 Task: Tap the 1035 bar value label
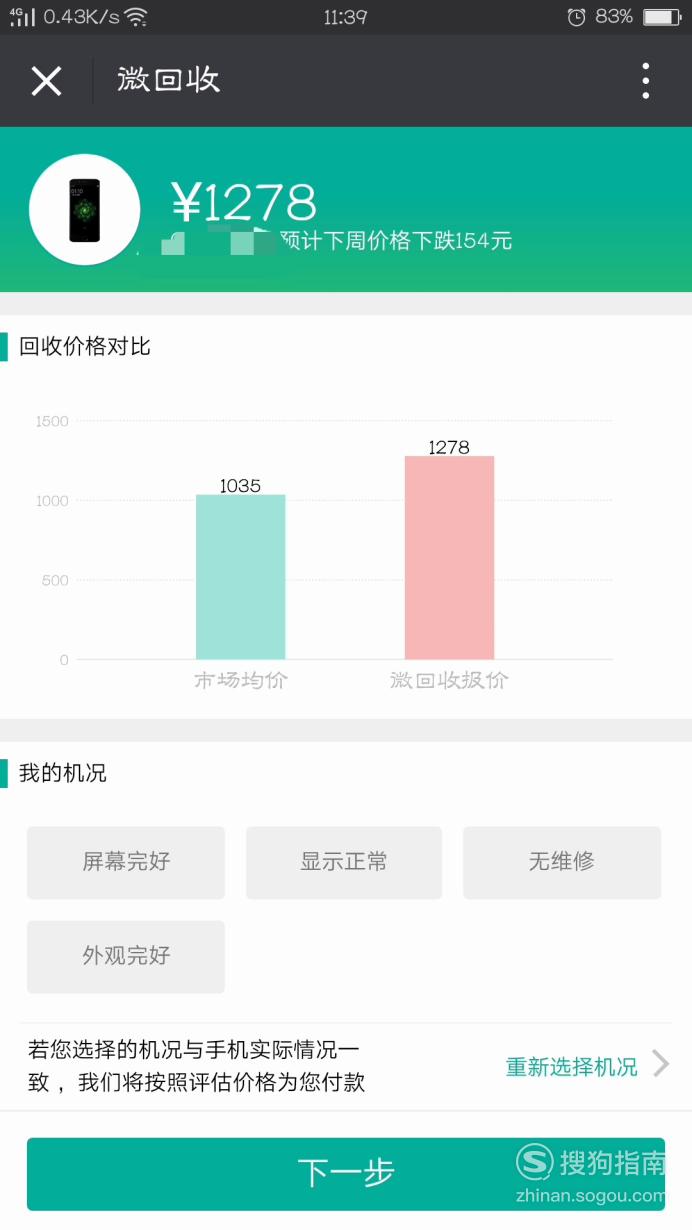click(x=240, y=486)
